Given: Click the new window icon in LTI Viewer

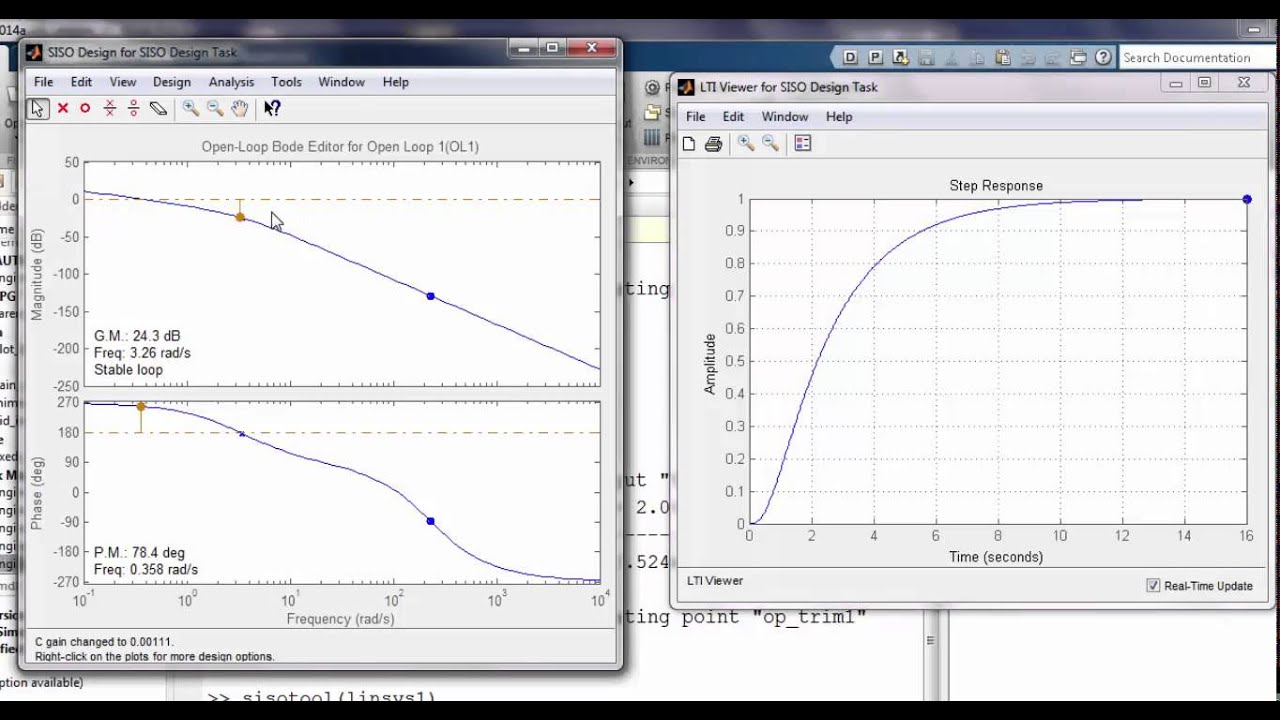Looking at the screenshot, I should (689, 144).
